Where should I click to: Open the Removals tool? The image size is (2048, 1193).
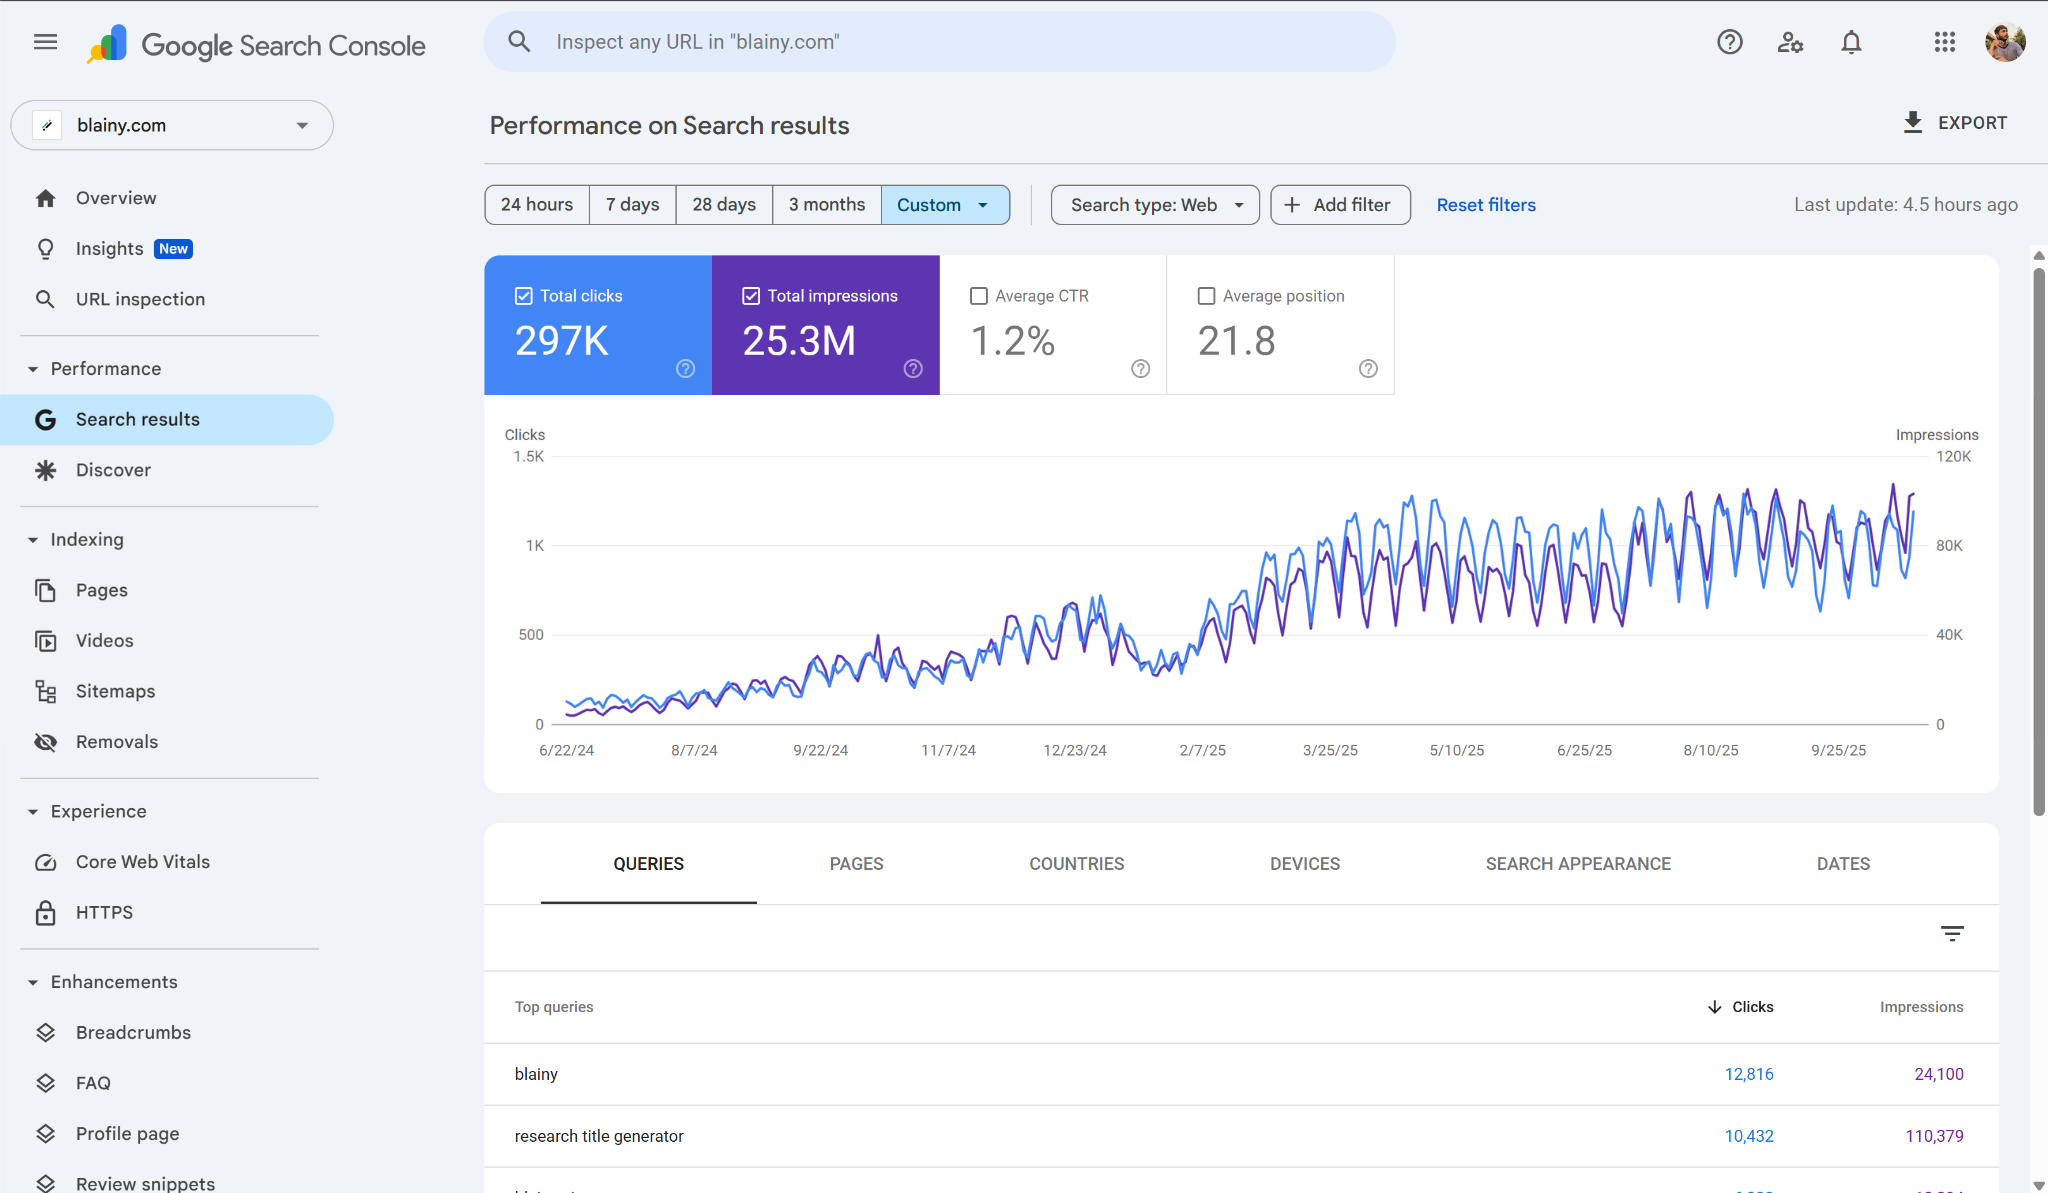[x=117, y=741]
